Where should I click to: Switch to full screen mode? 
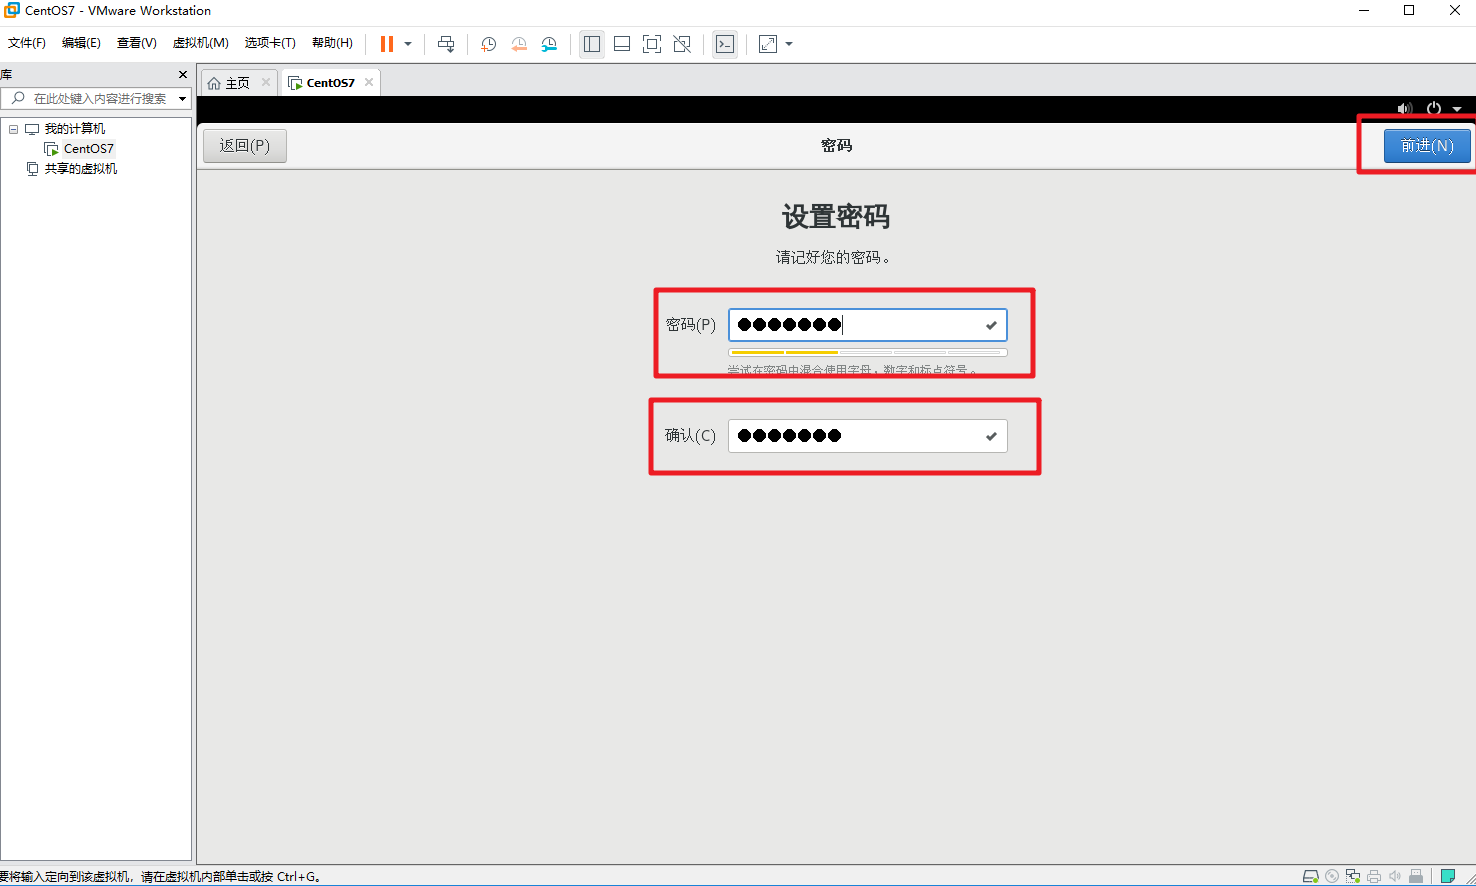[x=652, y=44]
